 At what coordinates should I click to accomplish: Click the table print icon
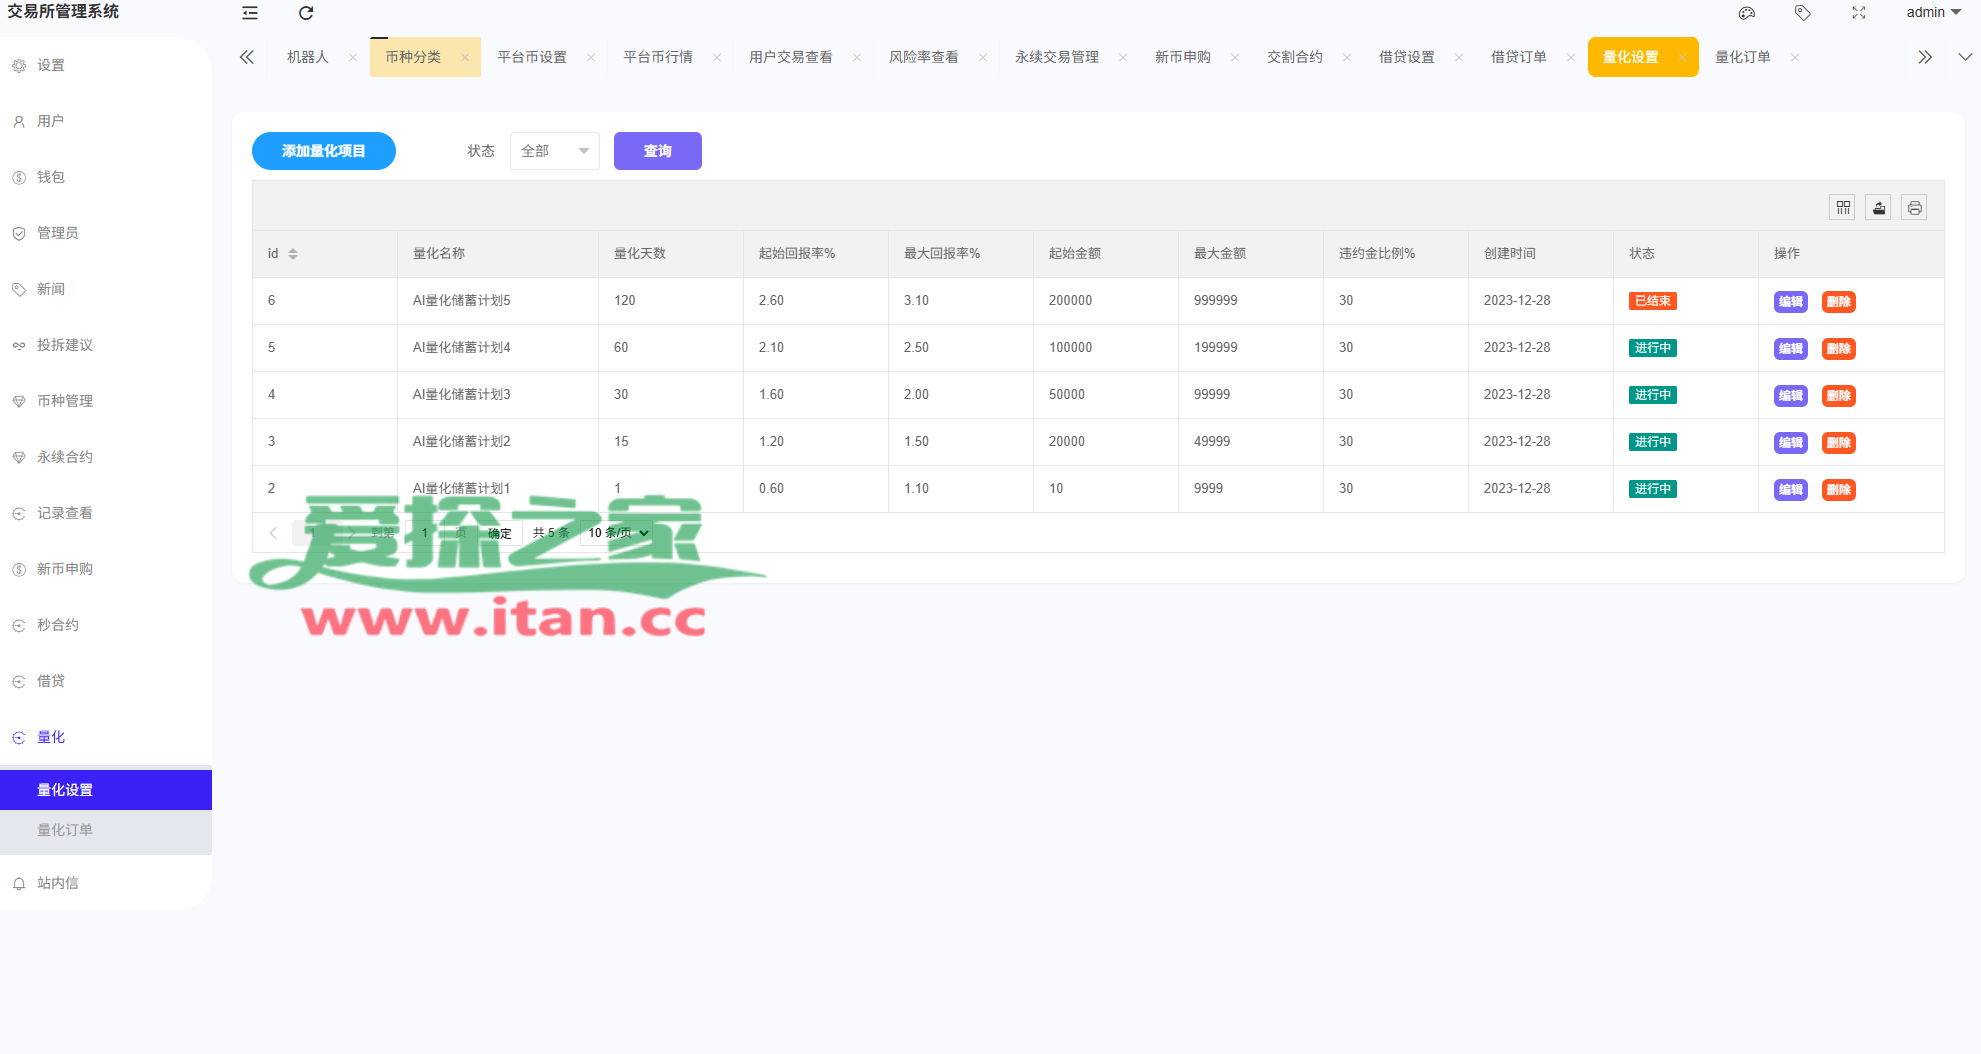1914,208
